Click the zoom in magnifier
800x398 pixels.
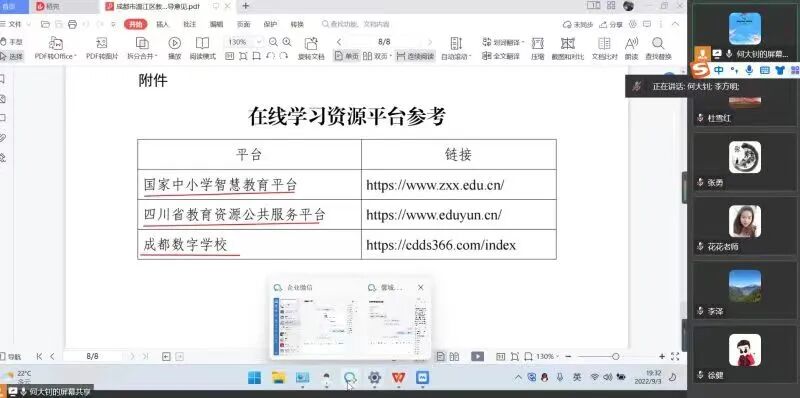pos(287,42)
